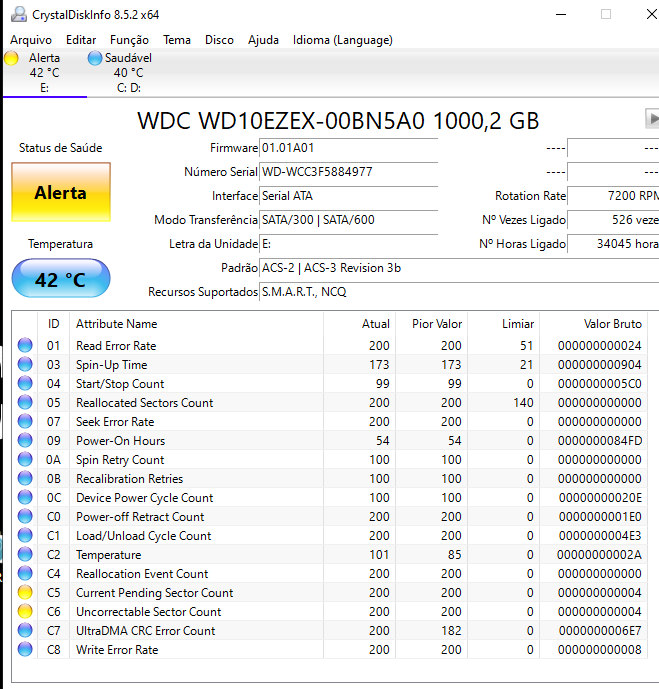Click blue status dot for Device Power Cycle Count
Image resolution: width=659 pixels, height=689 pixels.
click(25, 497)
